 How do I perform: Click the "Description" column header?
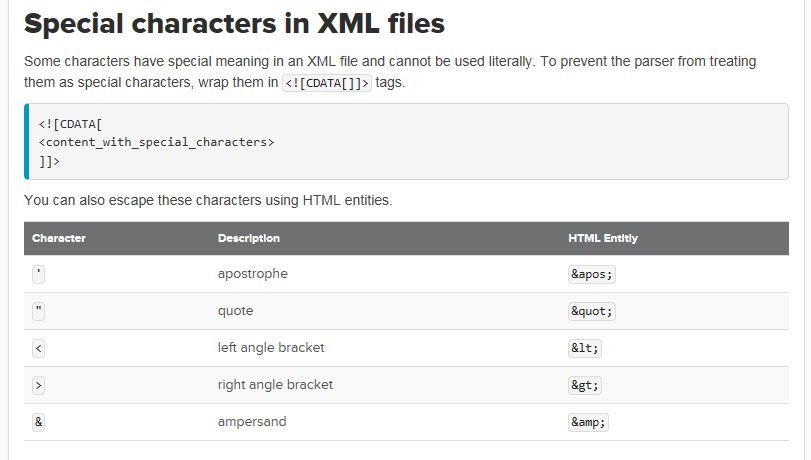(248, 238)
